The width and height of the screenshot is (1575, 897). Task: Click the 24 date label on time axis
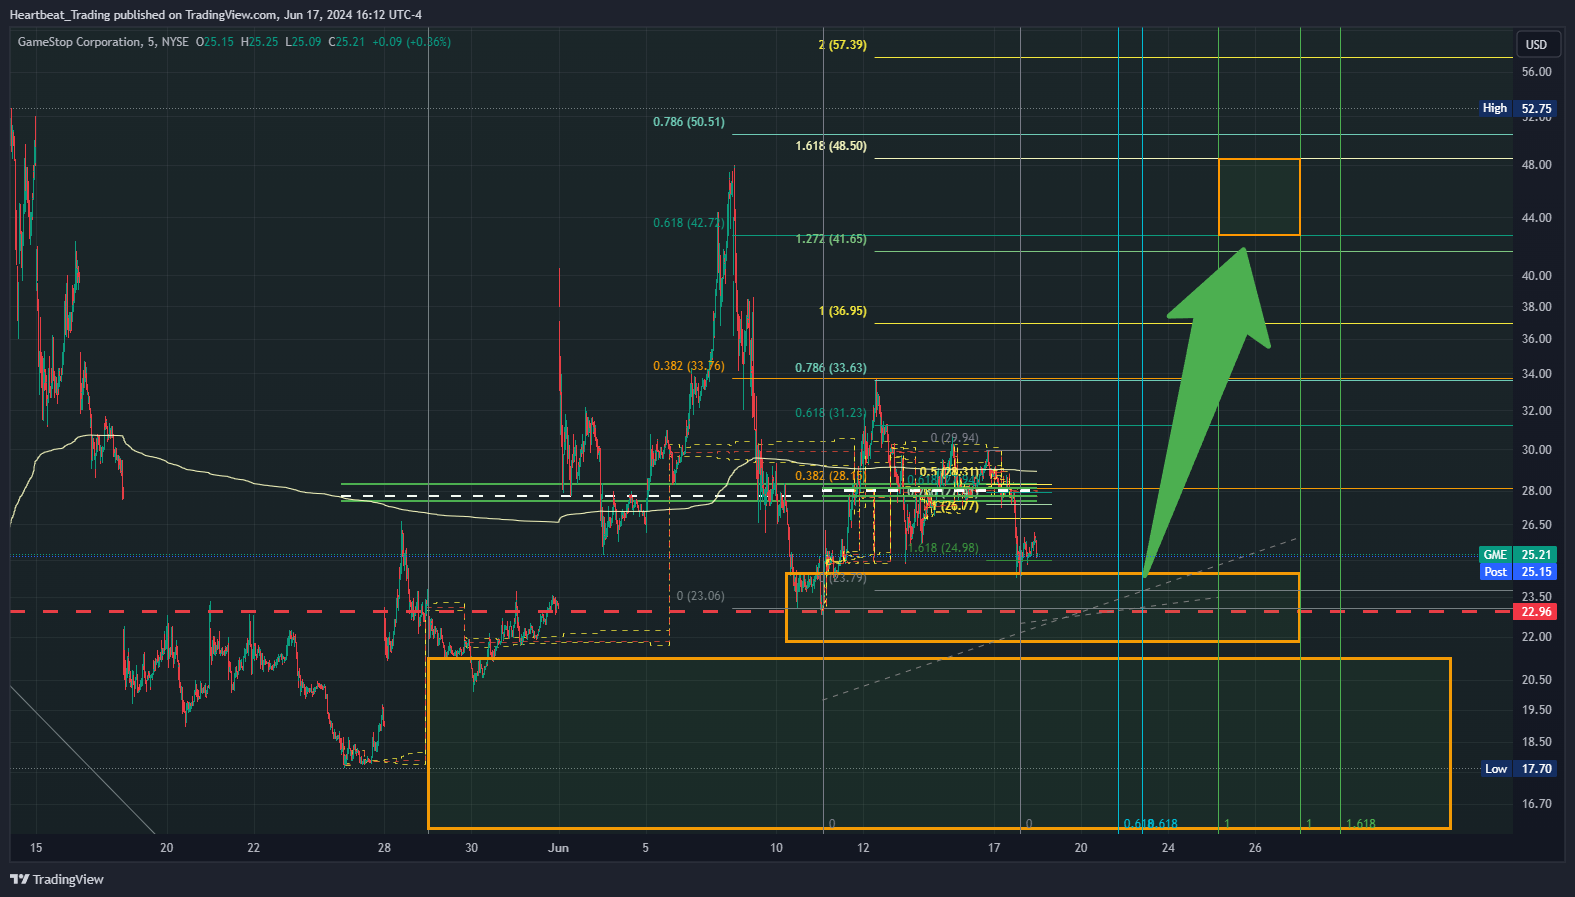[x=1168, y=848]
